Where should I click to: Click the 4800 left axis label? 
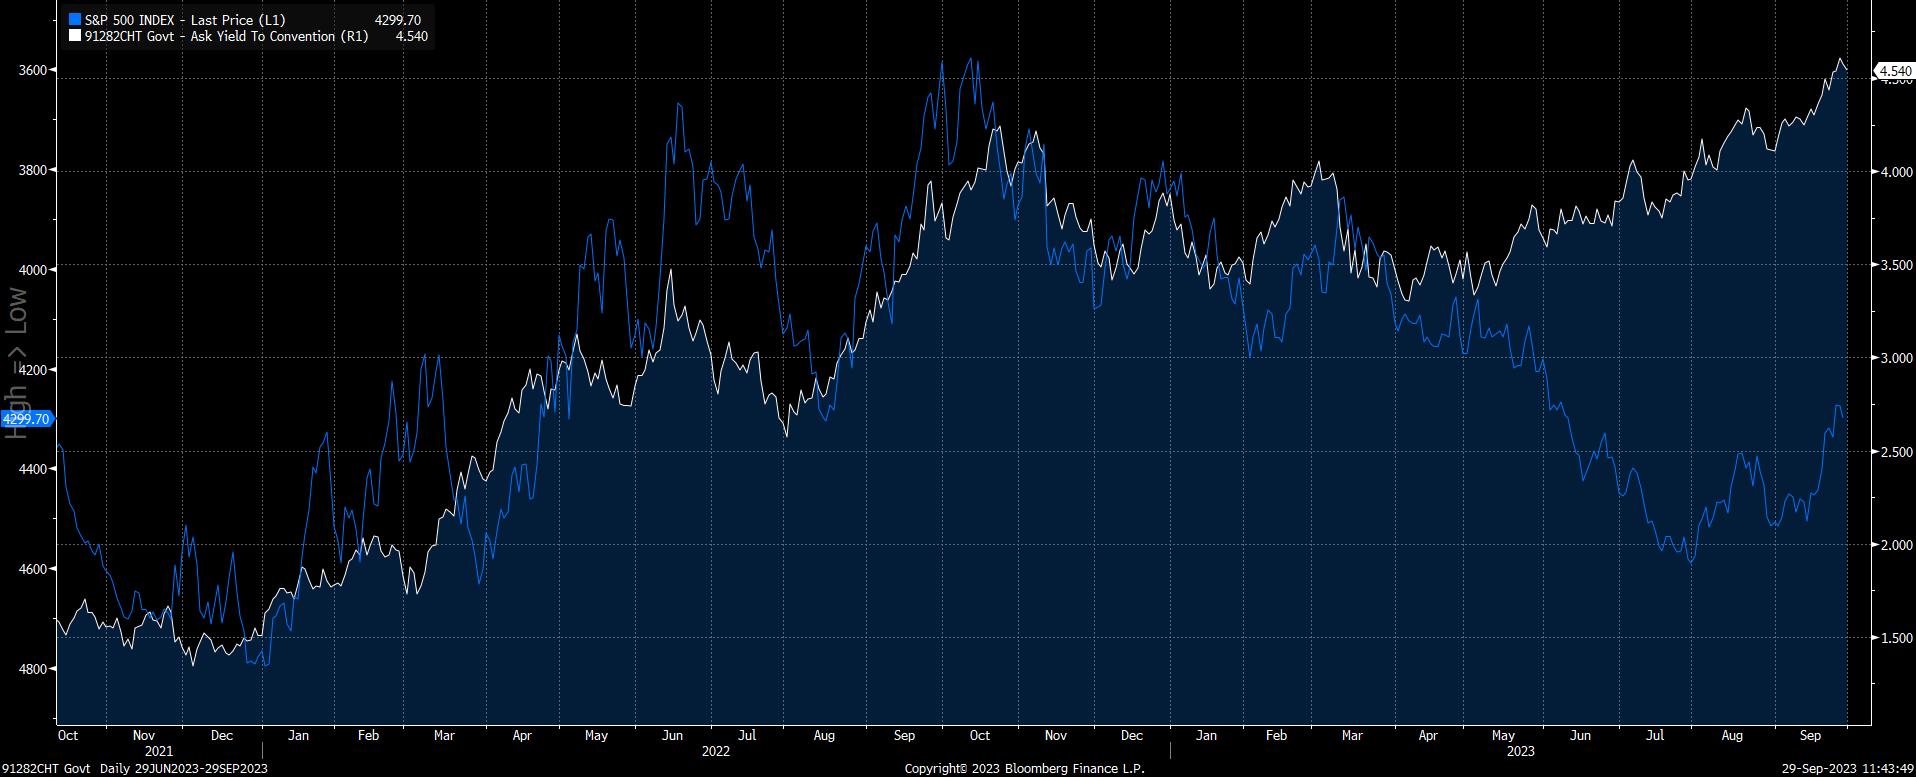pyautogui.click(x=32, y=669)
